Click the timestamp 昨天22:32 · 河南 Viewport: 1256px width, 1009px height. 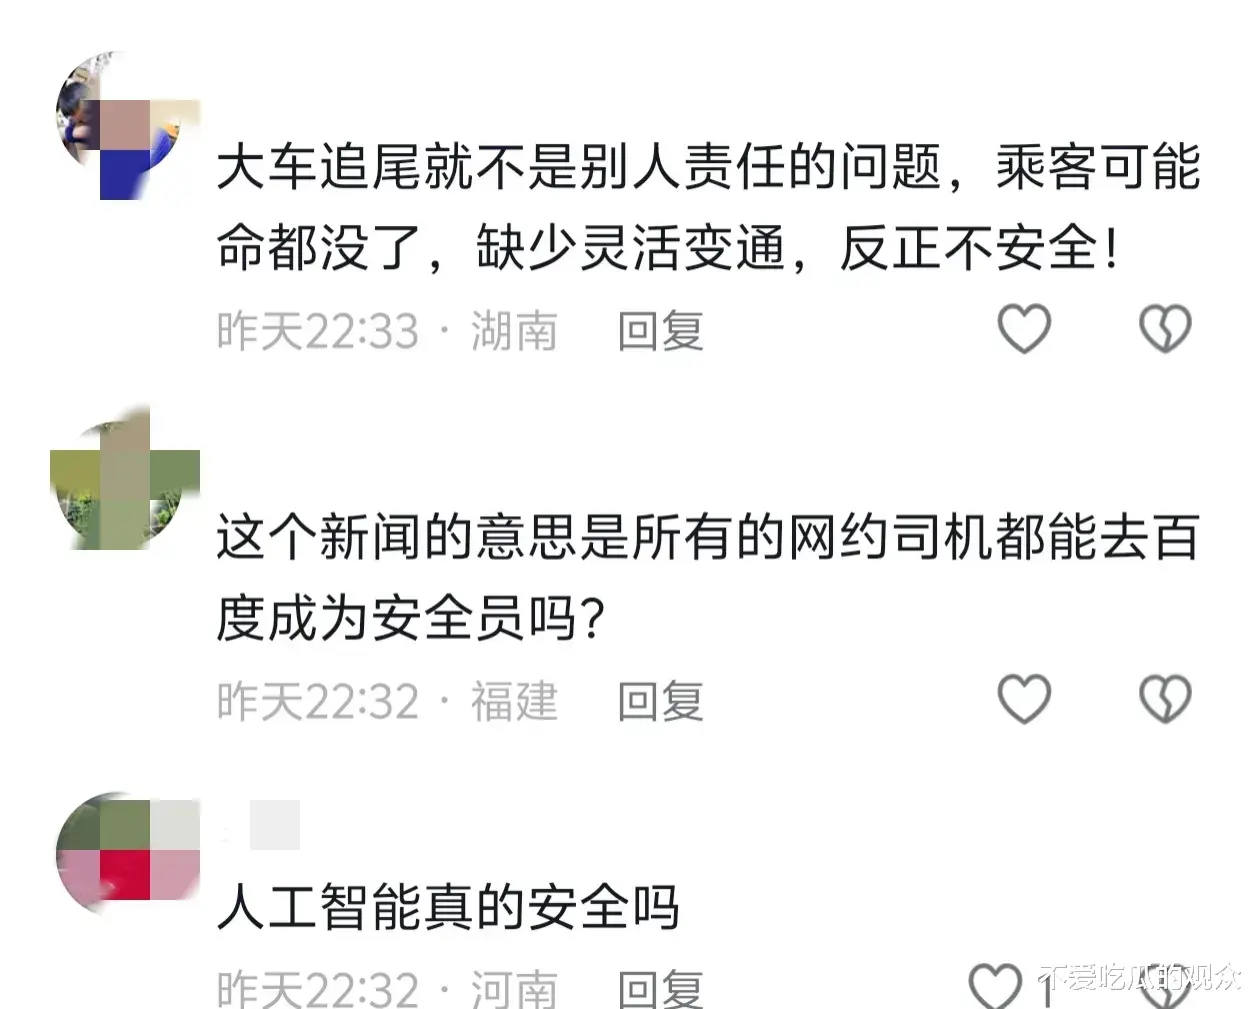pos(387,988)
